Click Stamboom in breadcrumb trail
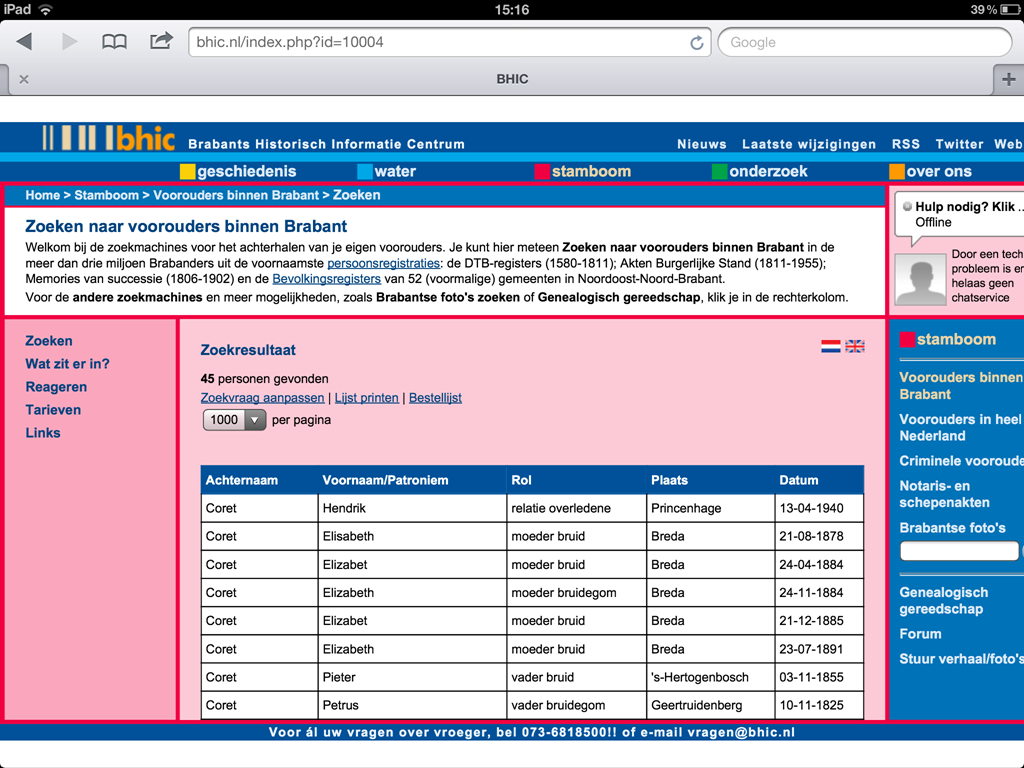1024x768 pixels. click(106, 195)
